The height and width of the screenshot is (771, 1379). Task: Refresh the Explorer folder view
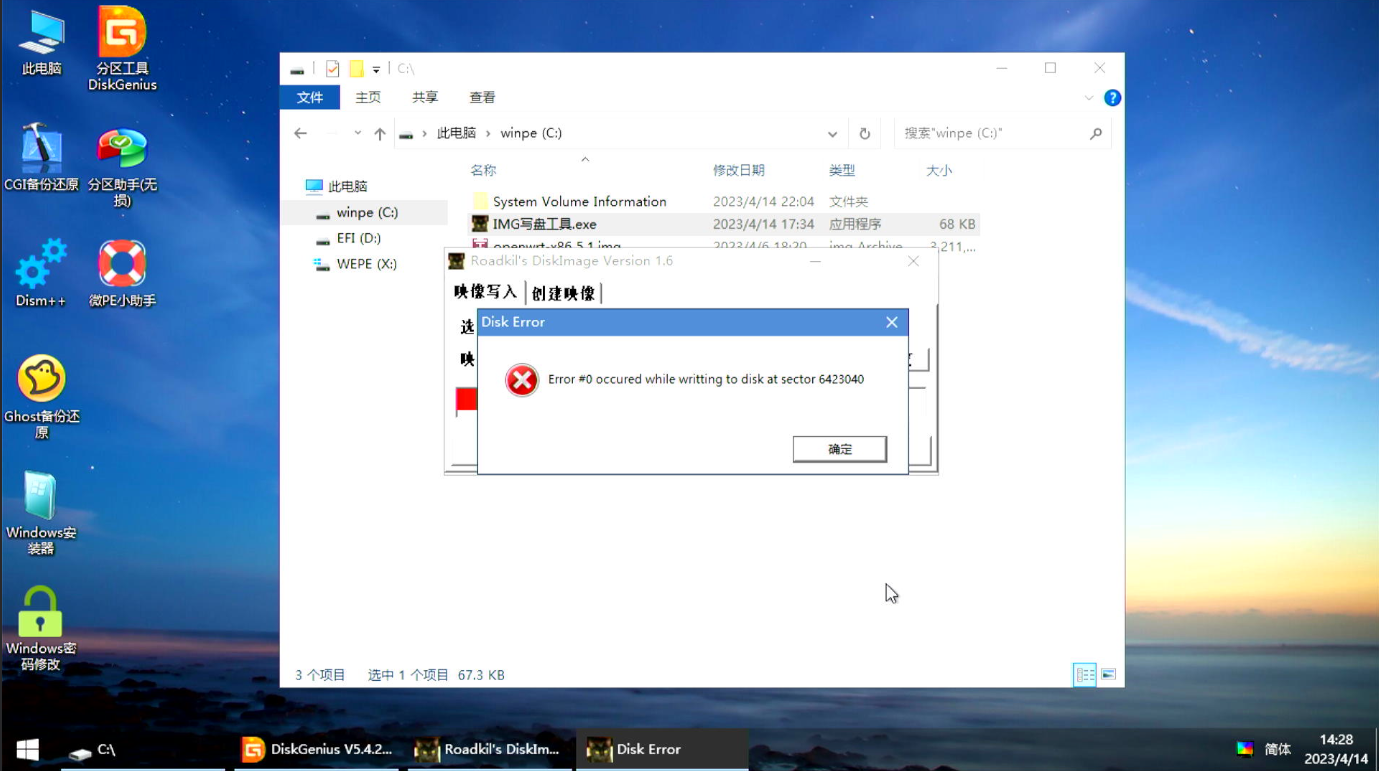[x=865, y=133]
